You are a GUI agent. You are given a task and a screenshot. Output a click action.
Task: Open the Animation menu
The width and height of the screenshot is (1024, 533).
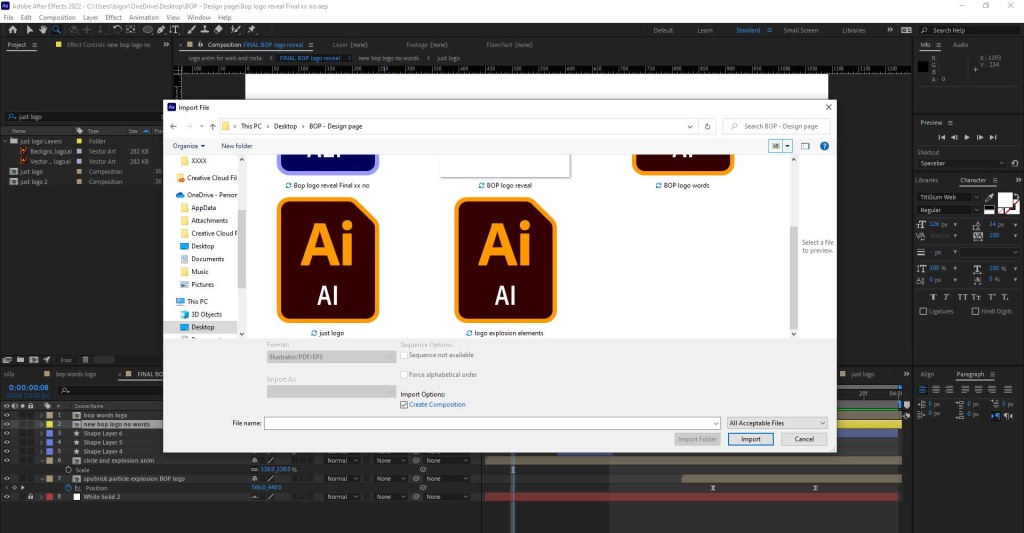(144, 18)
